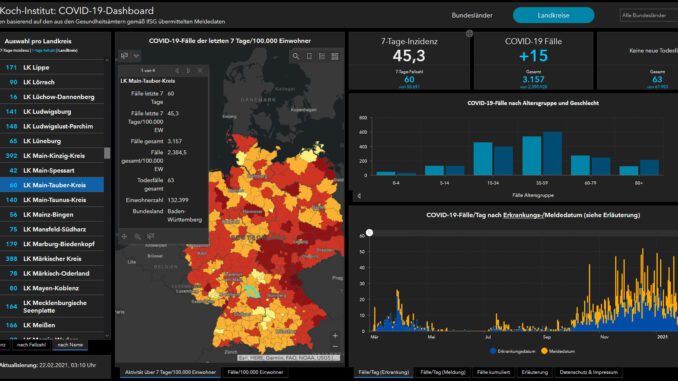The height and width of the screenshot is (381, 678).
Task: Select Fälle/Tag (Meldung) tab
Action: point(443,372)
